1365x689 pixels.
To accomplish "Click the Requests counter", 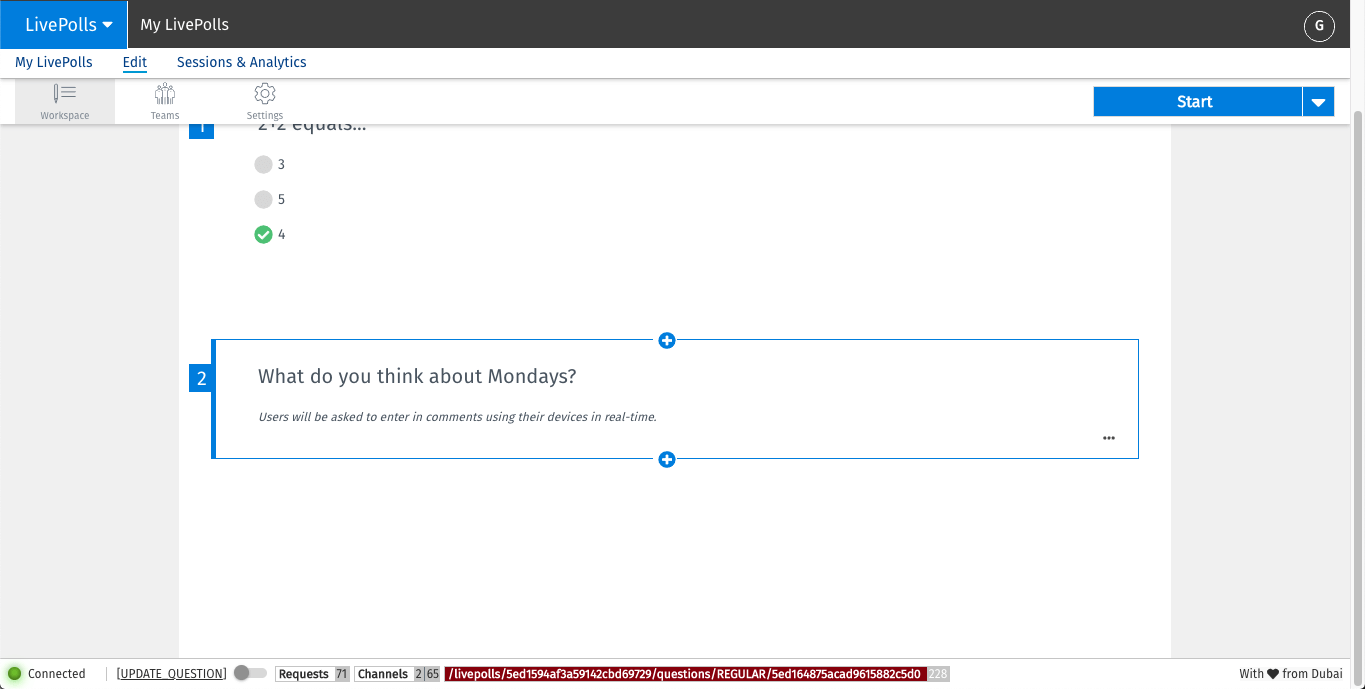I will (313, 674).
